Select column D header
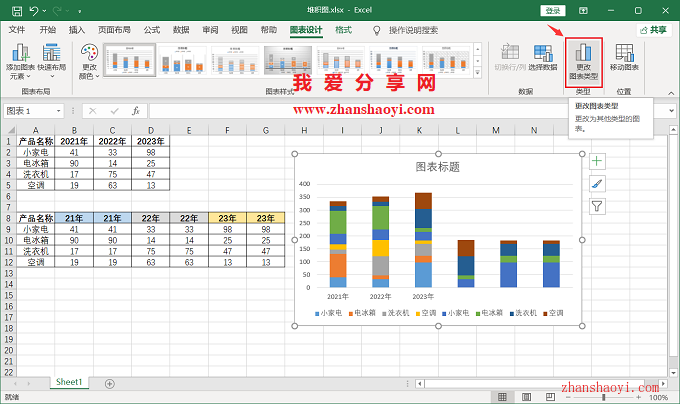680x404 pixels. coord(150,130)
